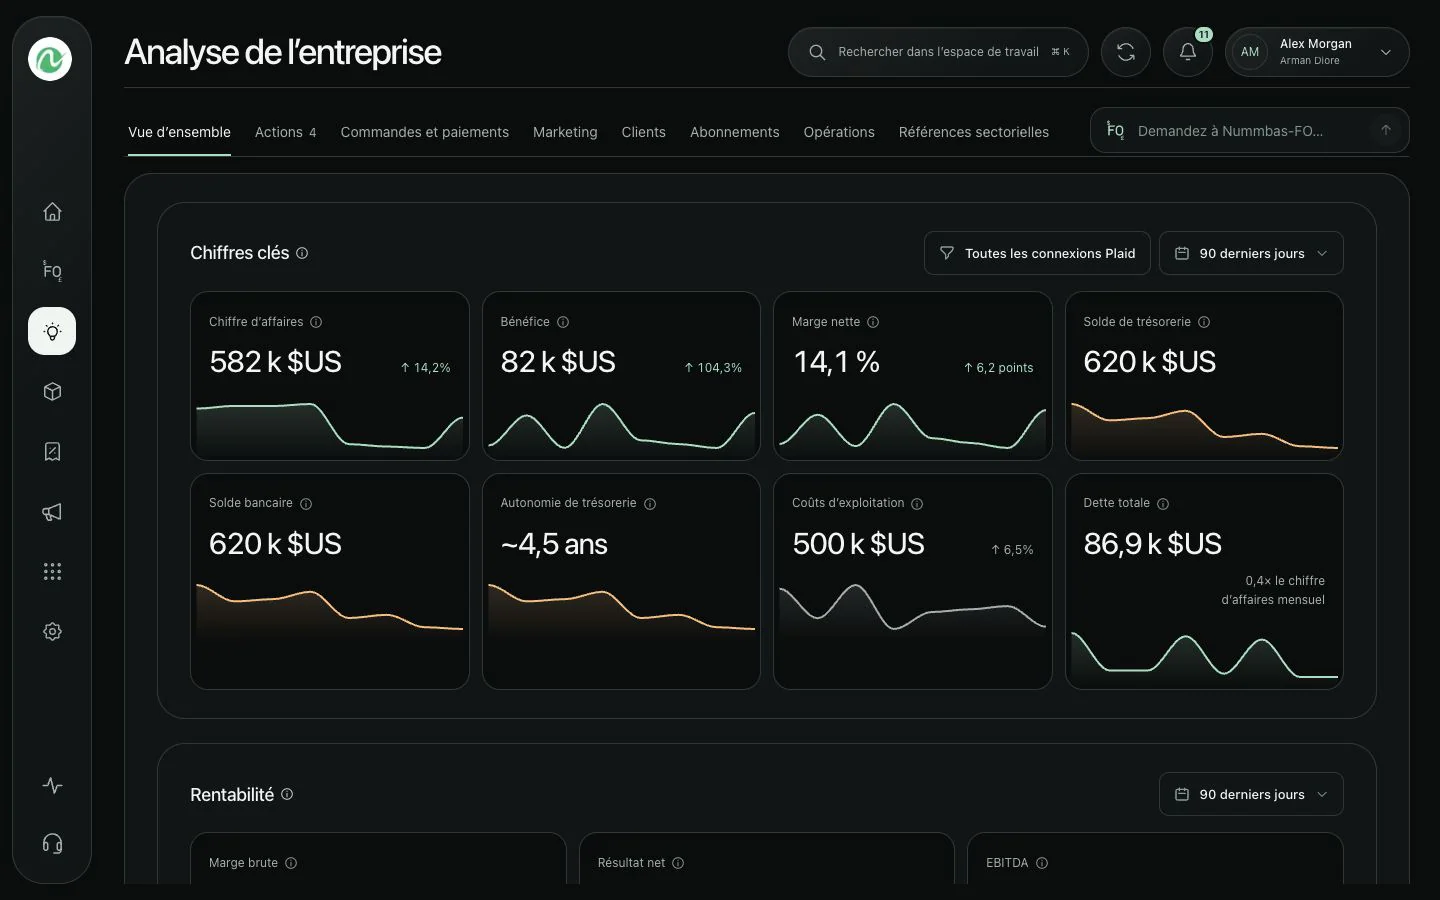The image size is (1440, 900).
Task: Click the 86,9 k $US total debt value
Action: [x=1152, y=544]
